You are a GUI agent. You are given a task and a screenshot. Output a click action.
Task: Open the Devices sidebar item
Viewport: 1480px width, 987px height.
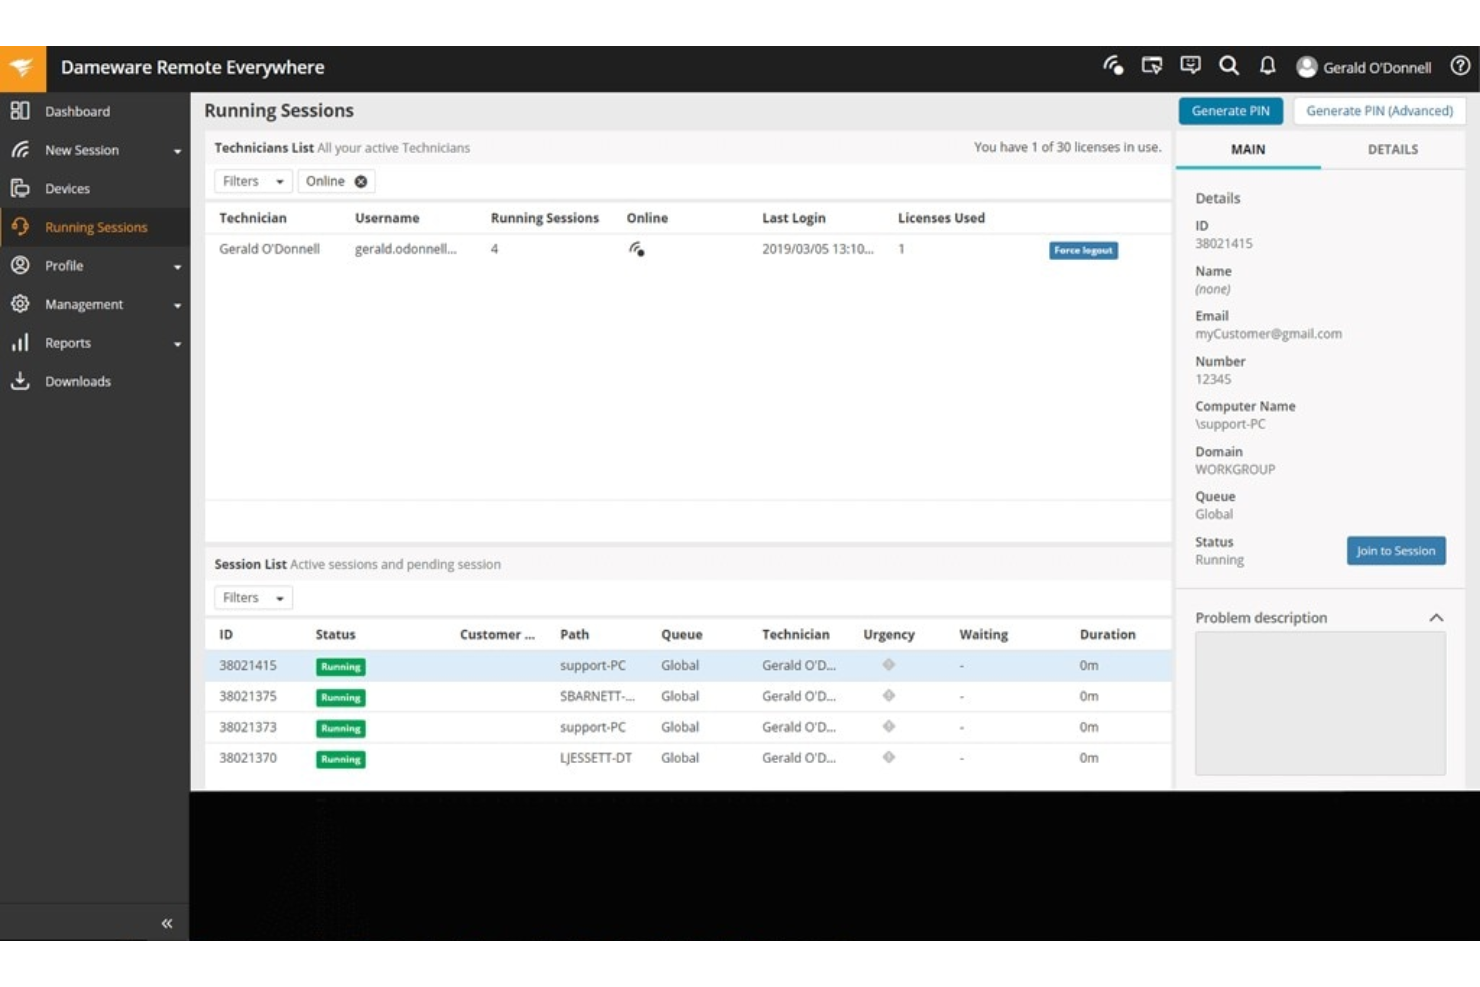coord(67,188)
